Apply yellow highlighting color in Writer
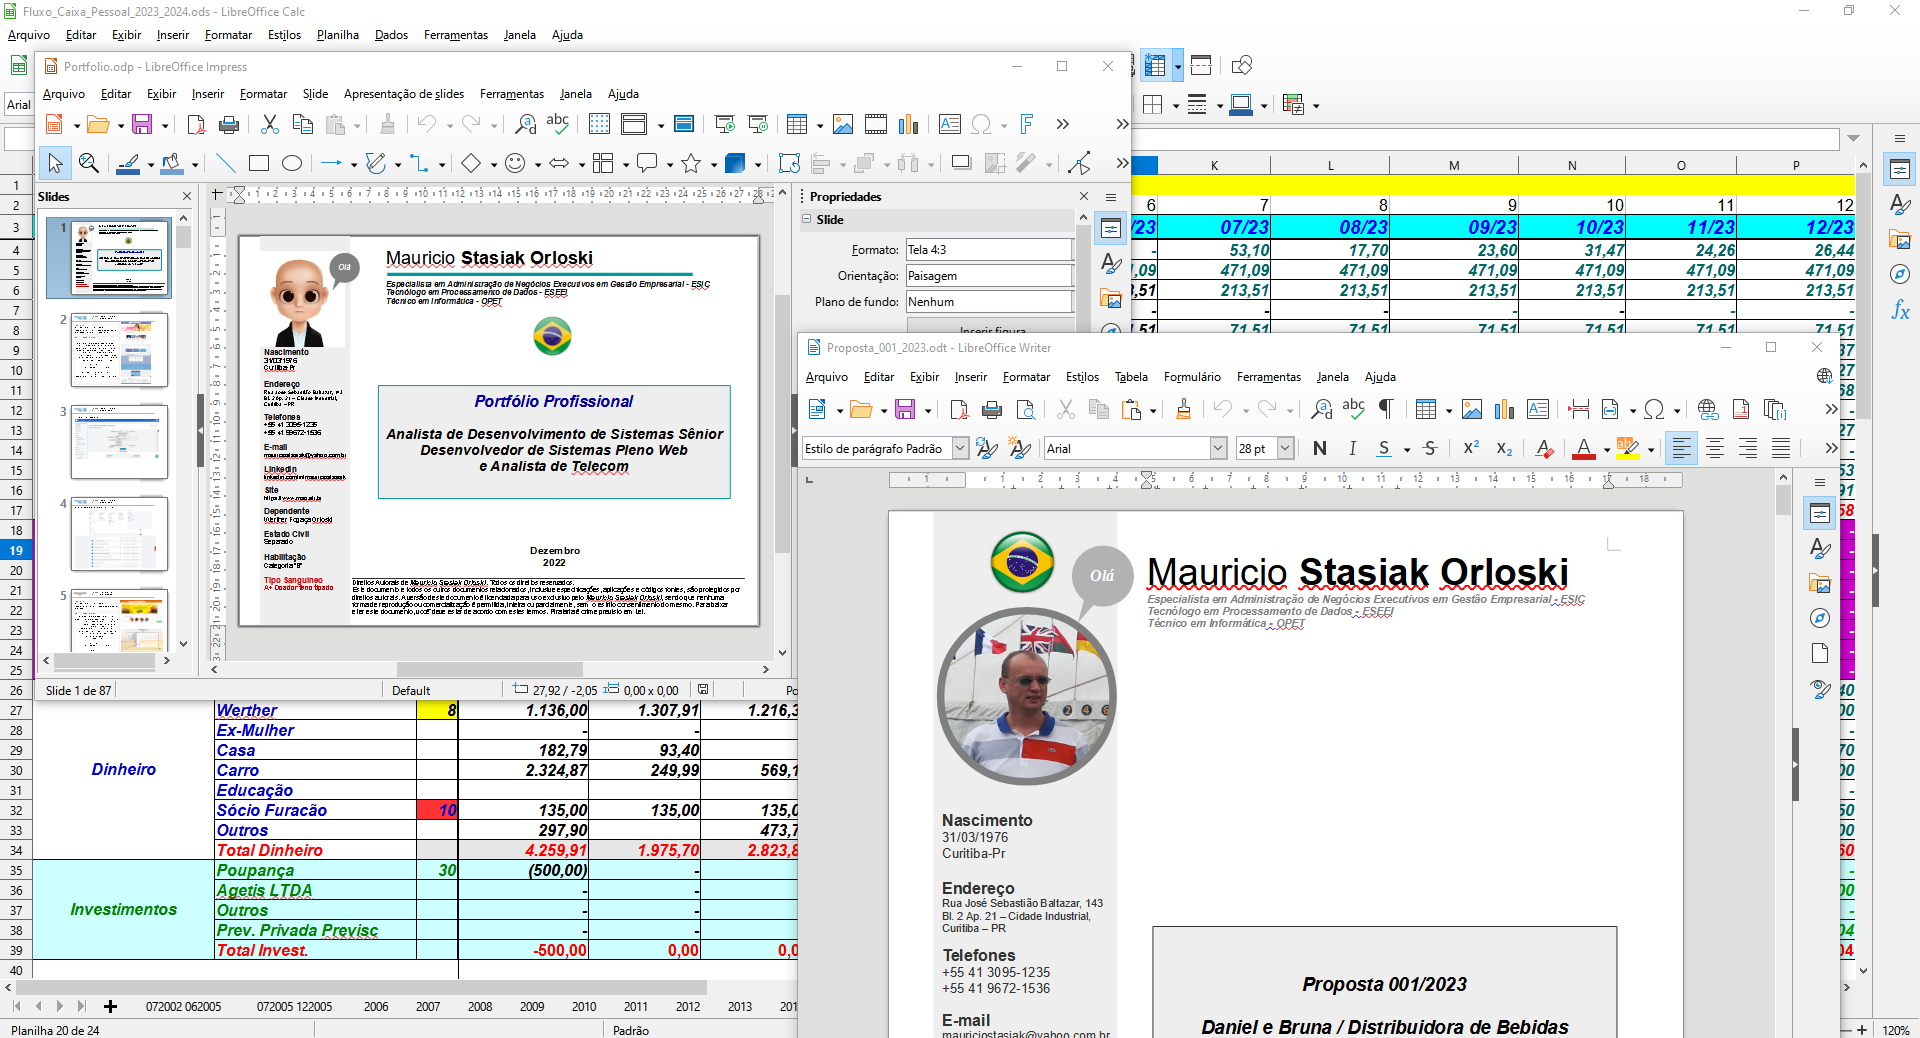 [1627, 449]
